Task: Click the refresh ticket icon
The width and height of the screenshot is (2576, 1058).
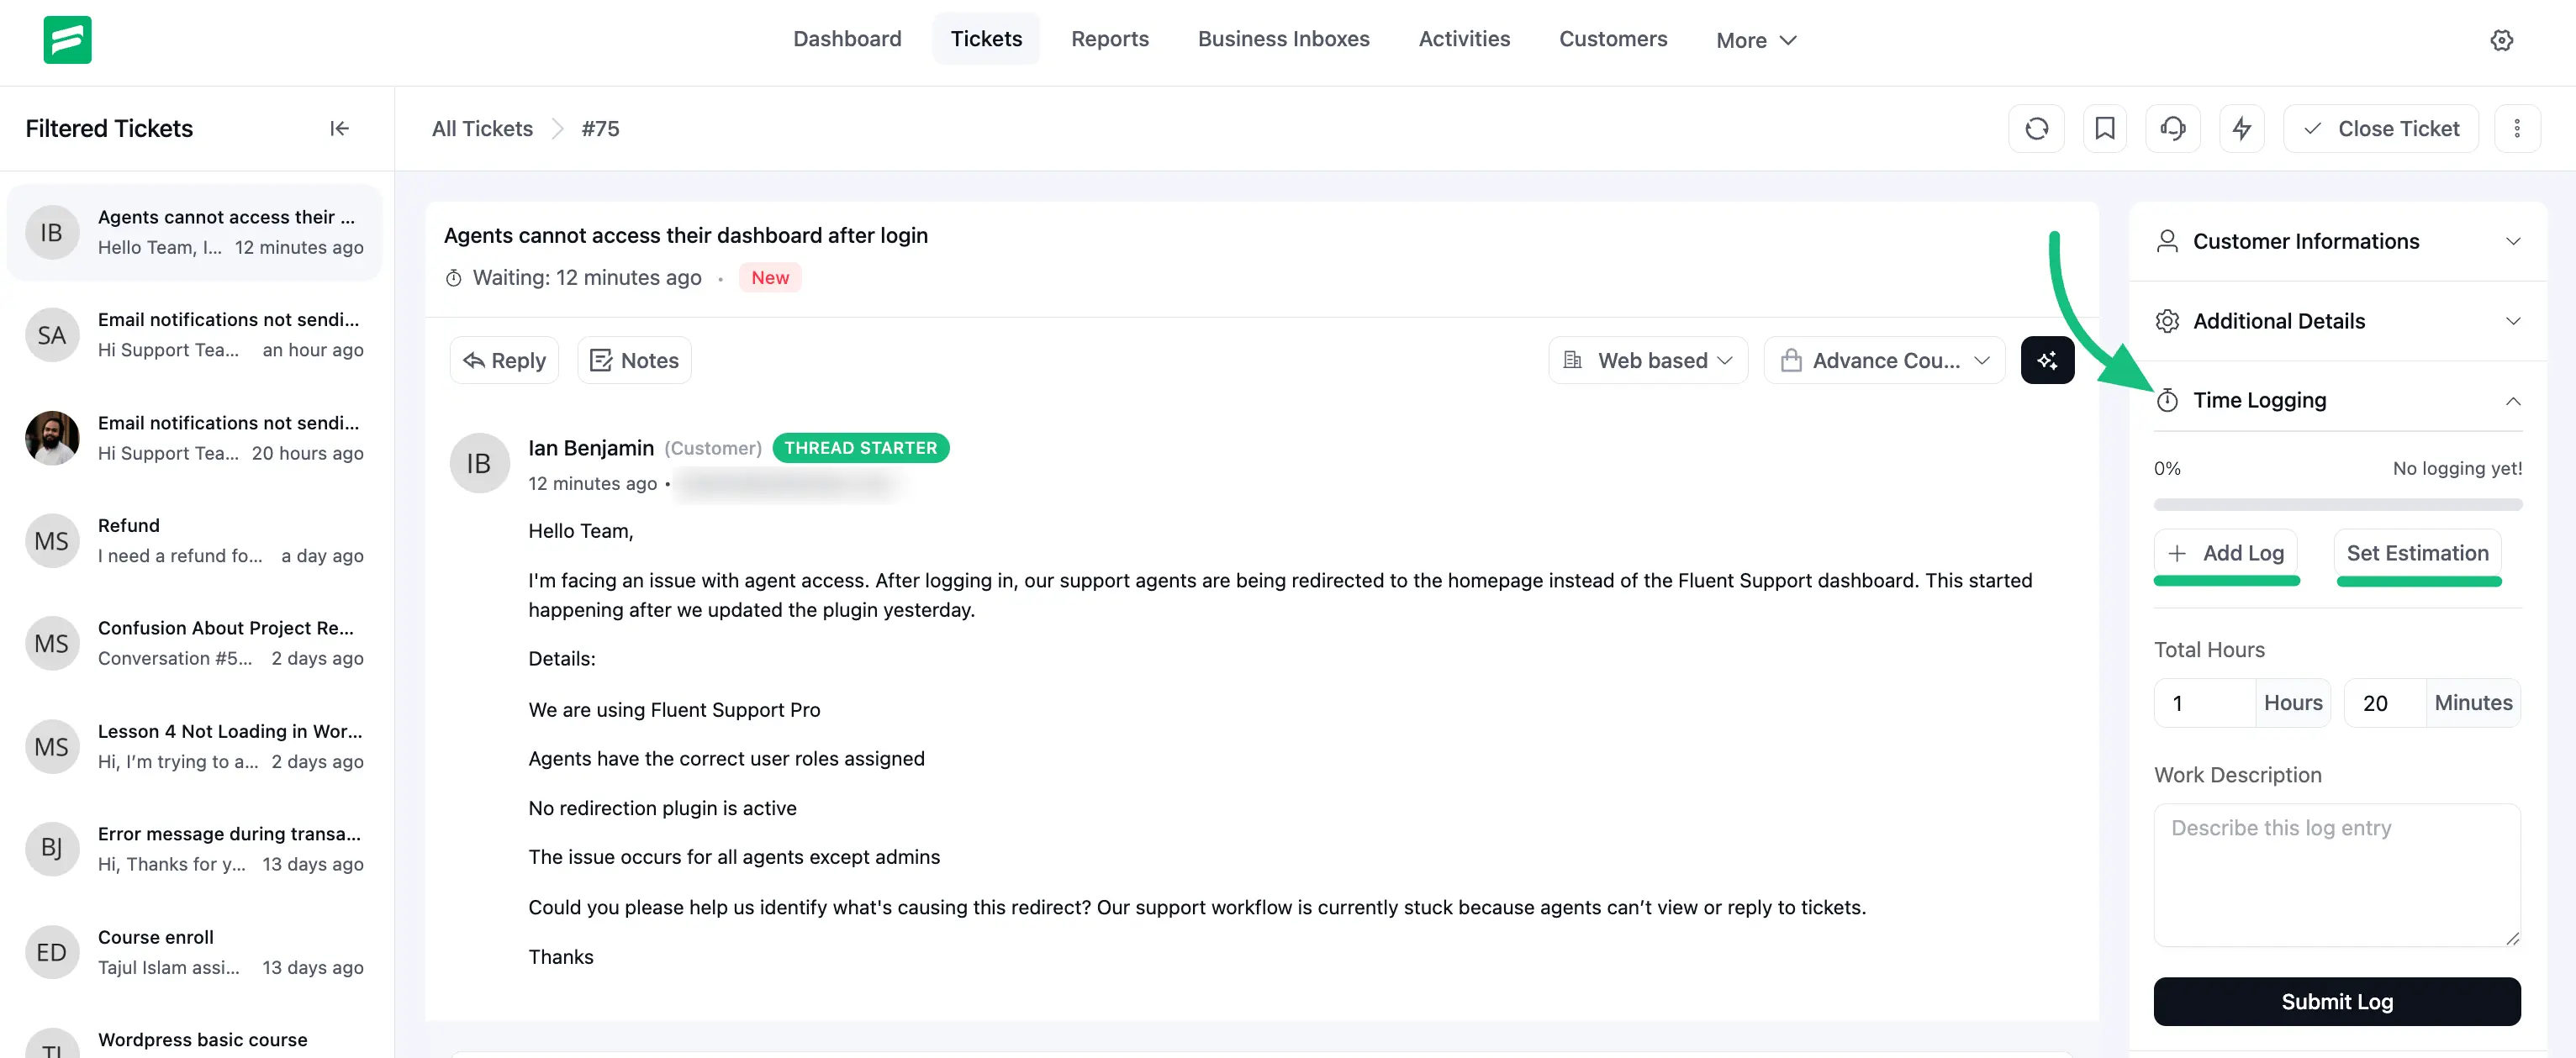Action: pos(2036,129)
